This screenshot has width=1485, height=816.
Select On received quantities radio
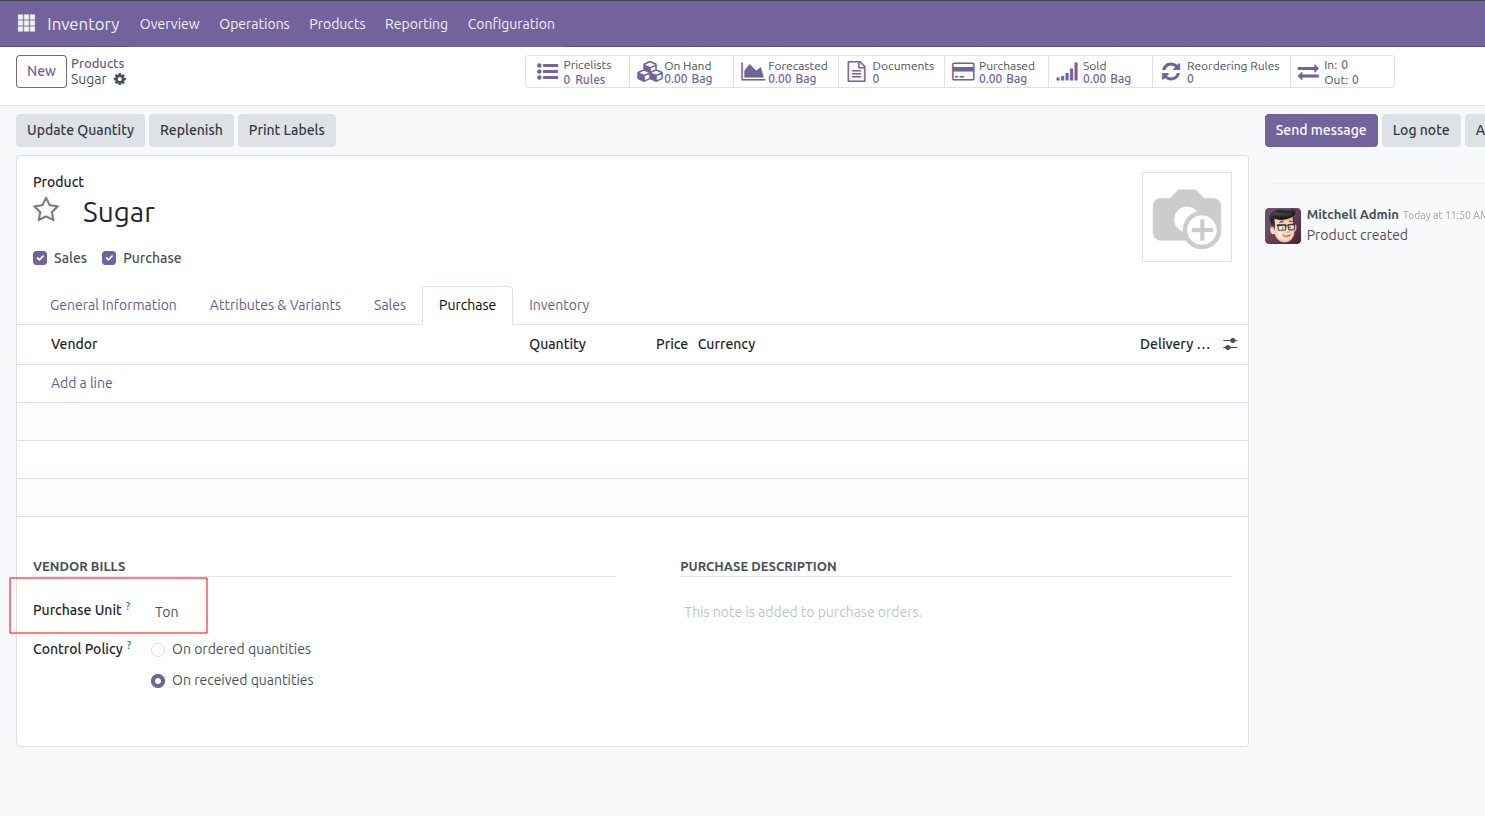point(158,681)
